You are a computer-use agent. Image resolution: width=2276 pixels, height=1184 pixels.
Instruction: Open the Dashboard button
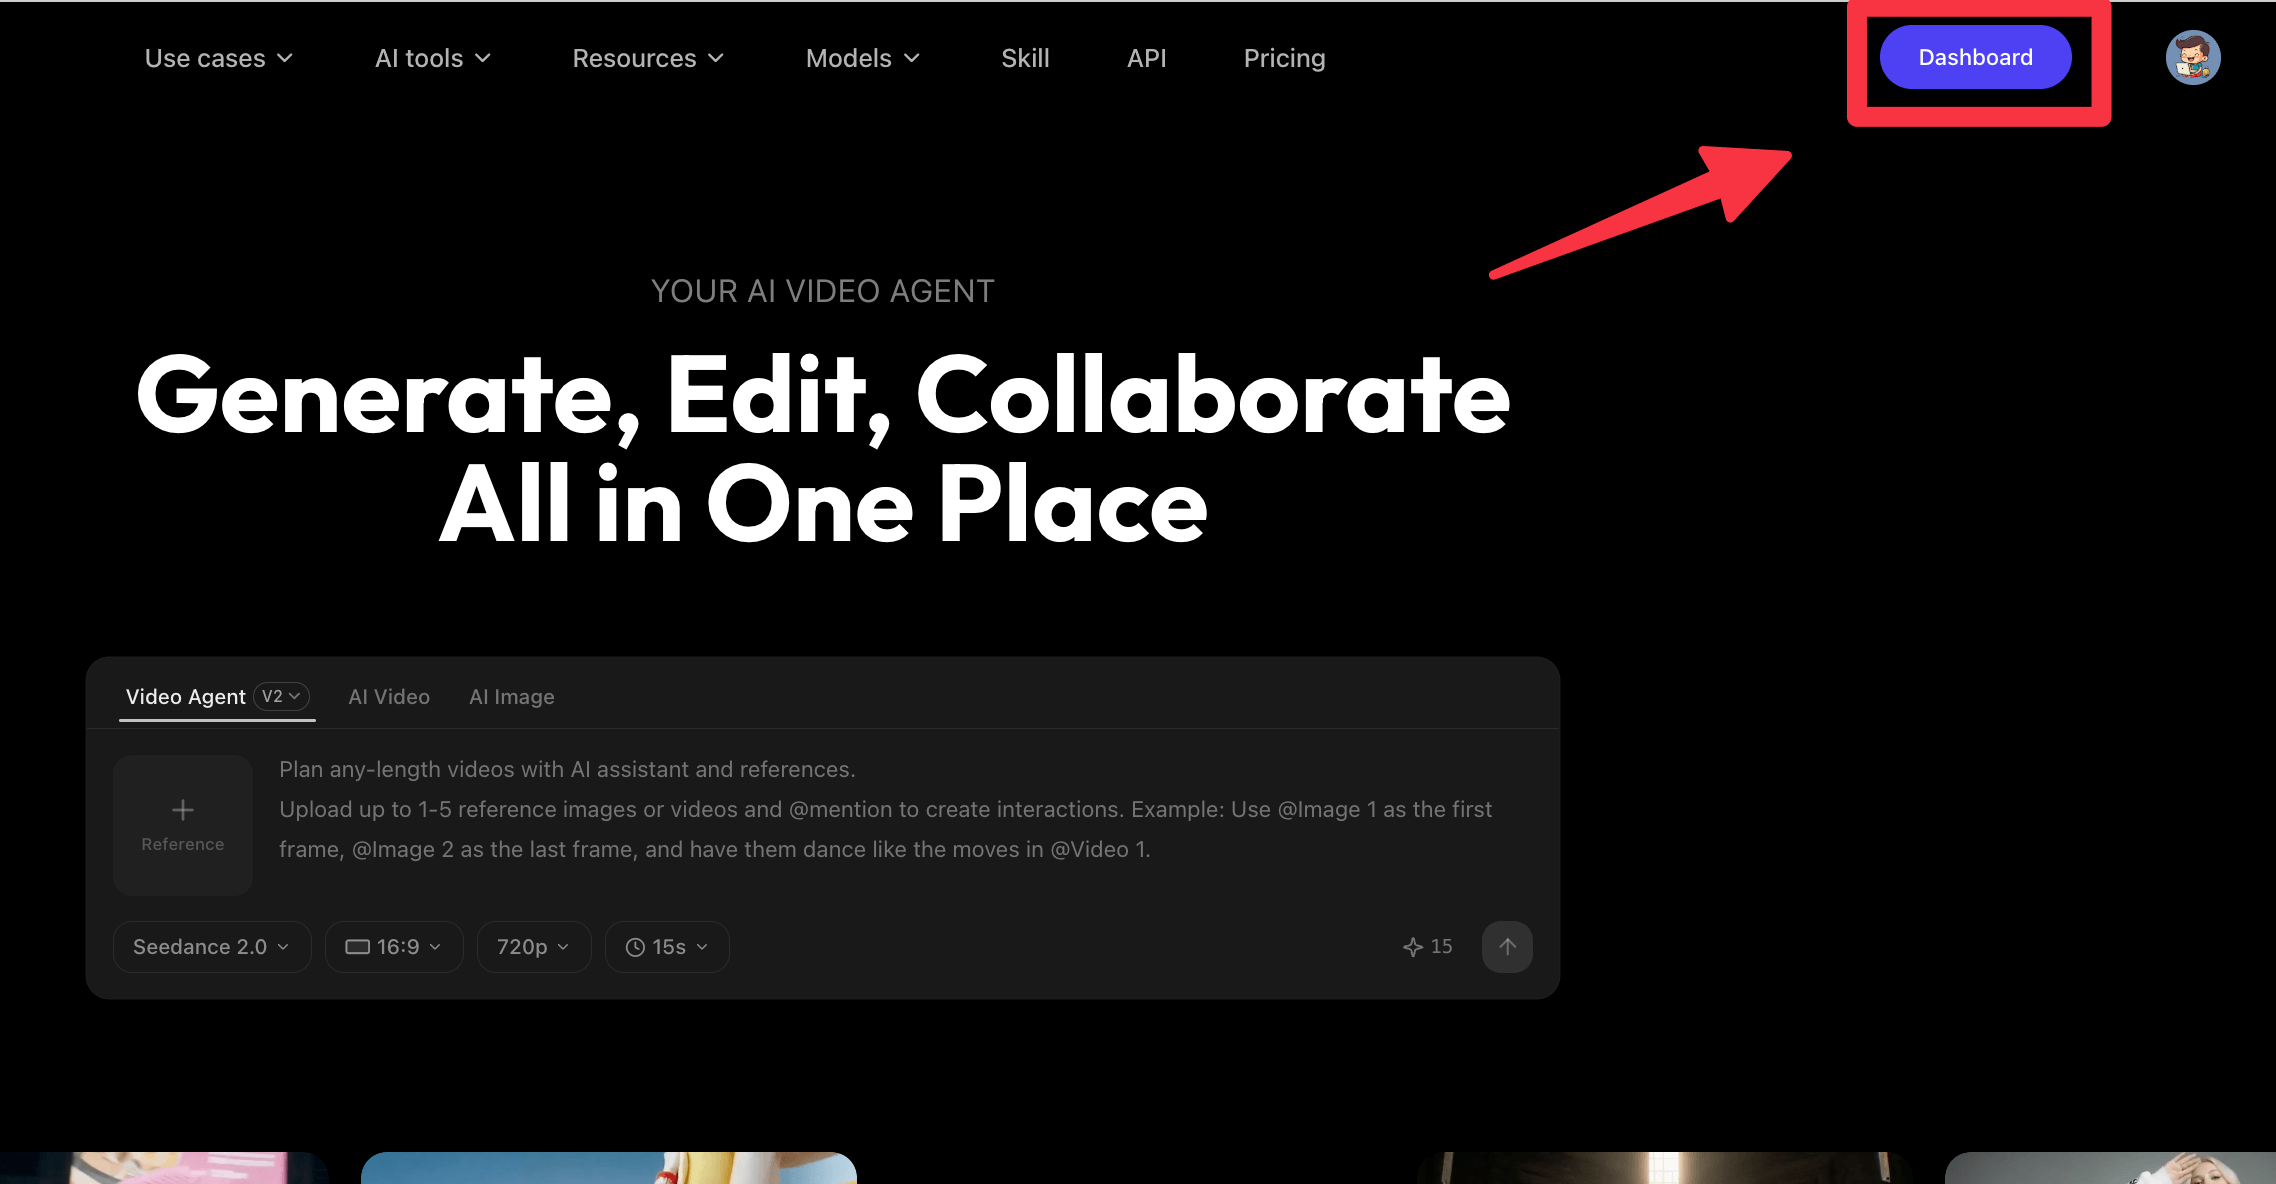point(1975,58)
